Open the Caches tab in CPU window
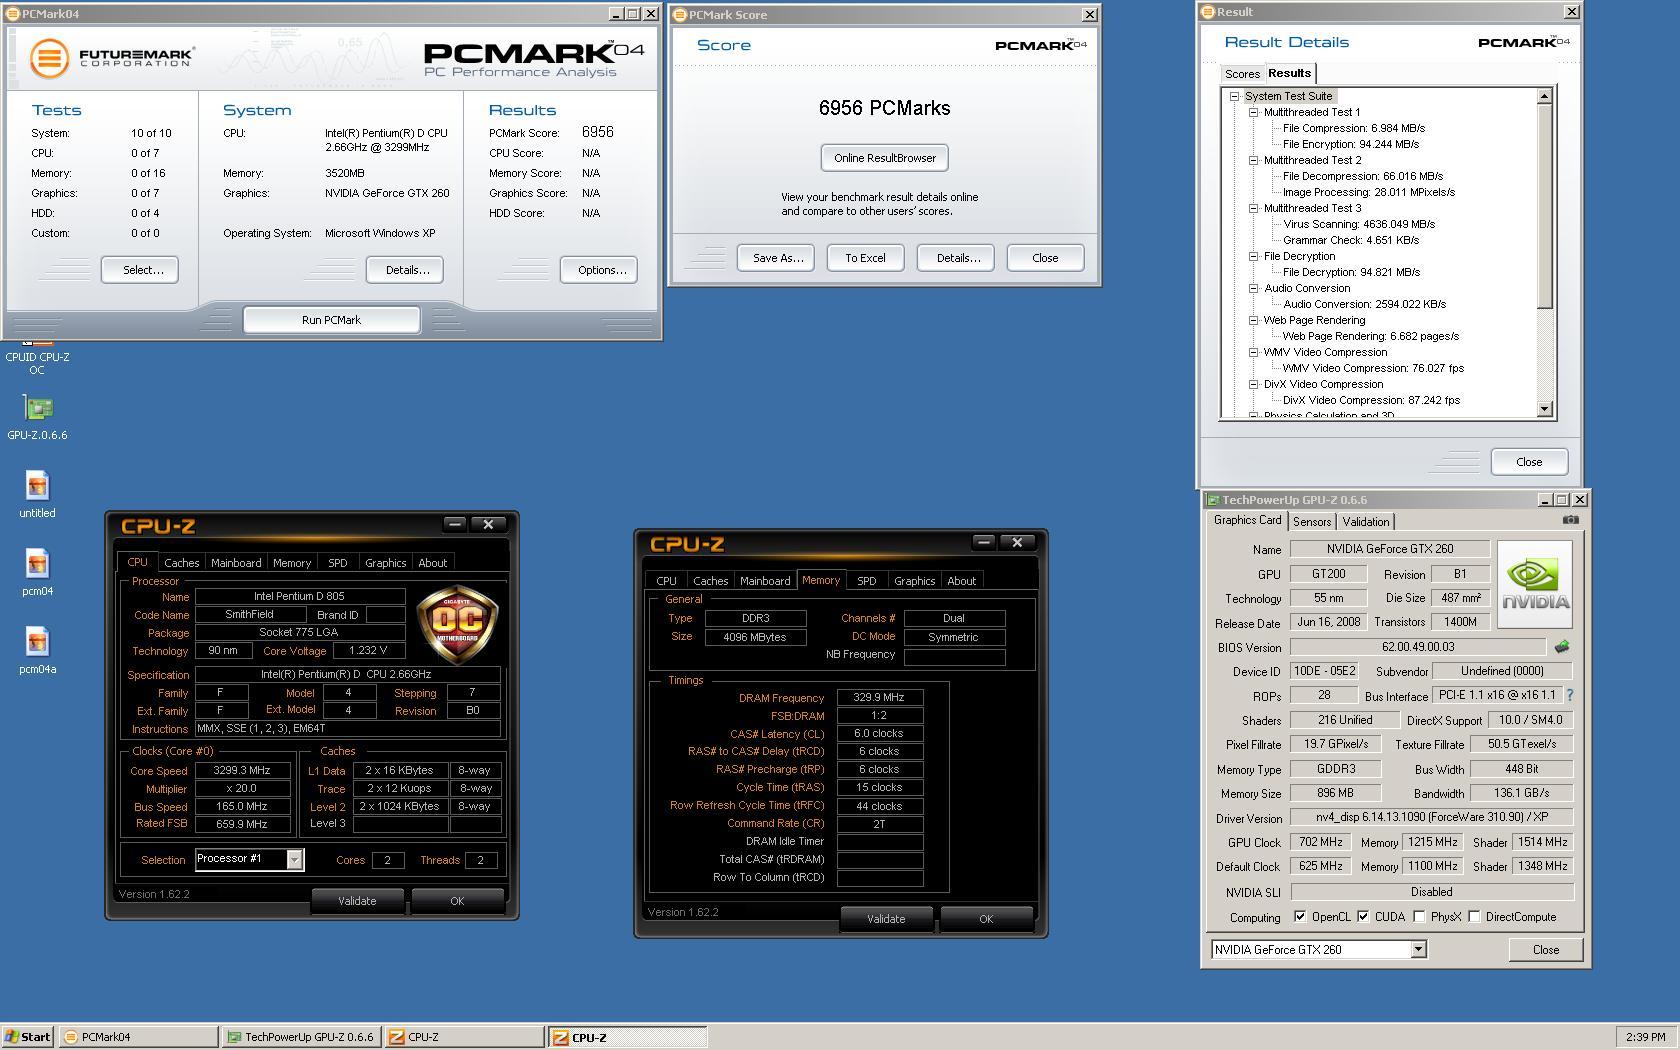 (181, 563)
